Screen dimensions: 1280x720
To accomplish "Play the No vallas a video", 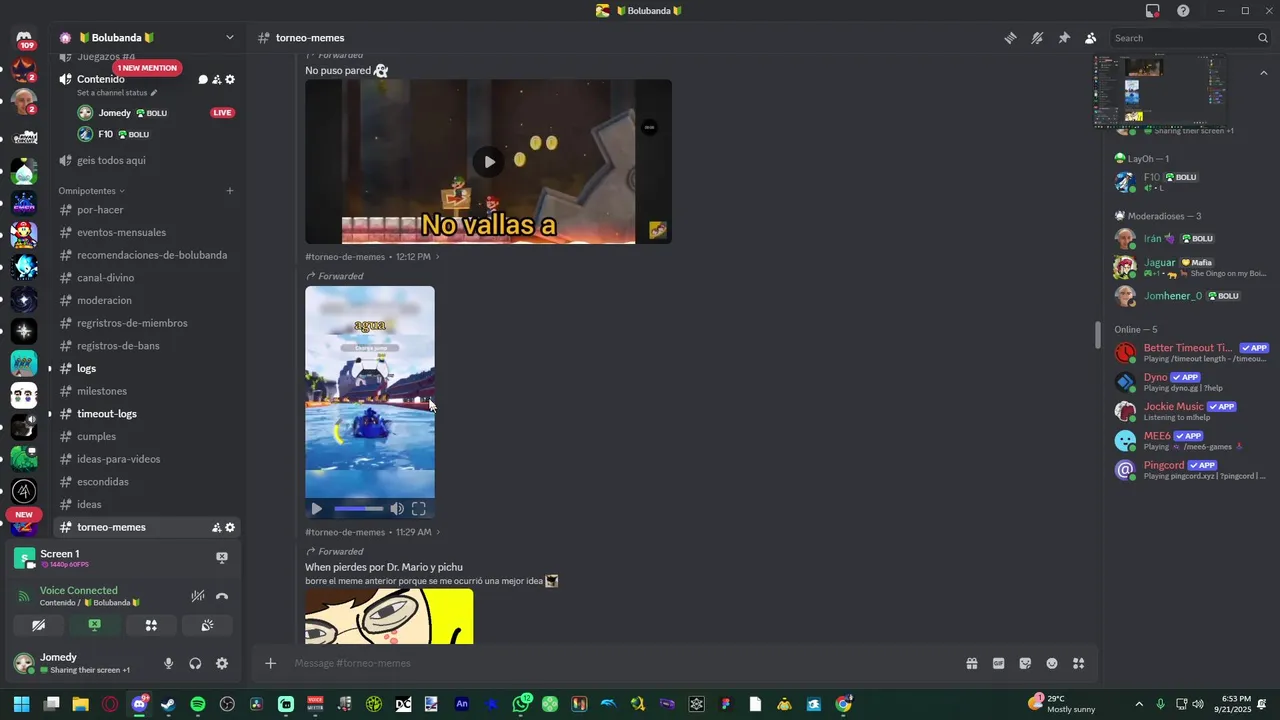I will coord(488,161).
